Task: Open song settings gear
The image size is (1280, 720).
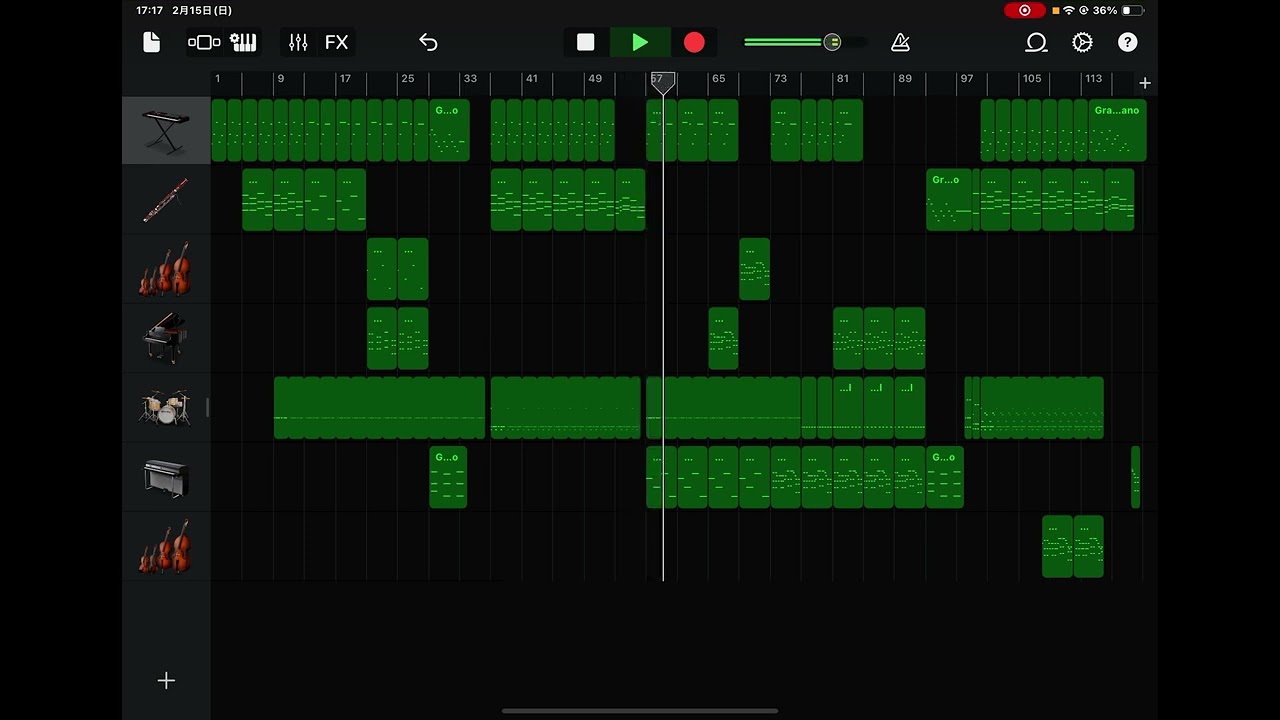Action: 1082,42
